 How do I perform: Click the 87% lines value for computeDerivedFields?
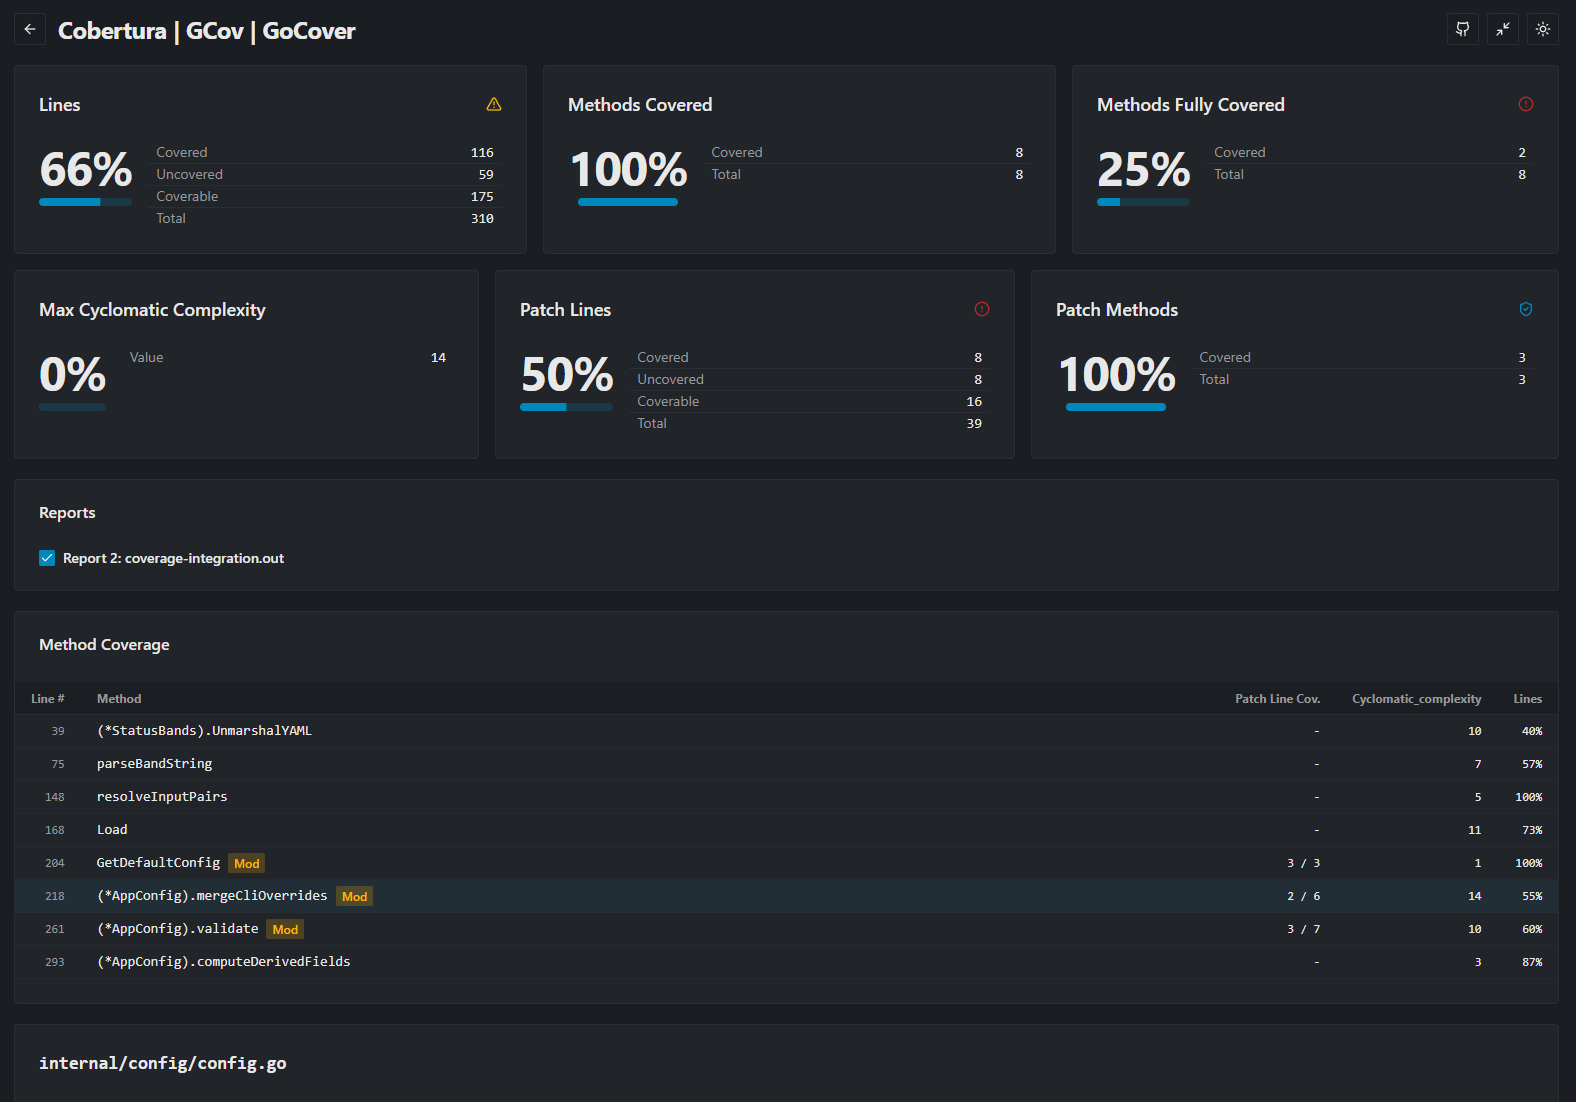coord(1532,962)
